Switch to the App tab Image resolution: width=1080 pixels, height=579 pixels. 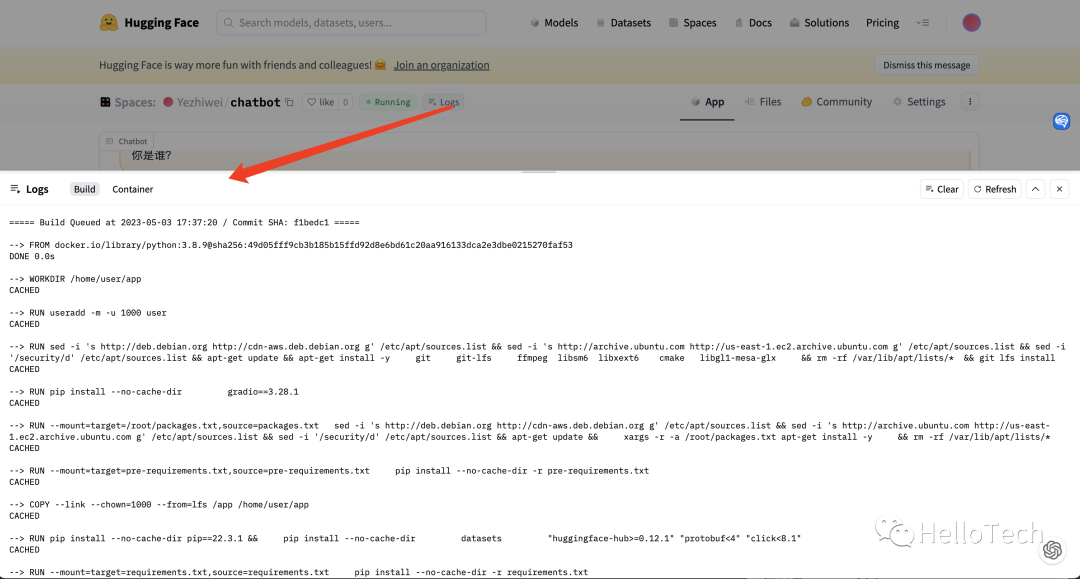coord(707,102)
